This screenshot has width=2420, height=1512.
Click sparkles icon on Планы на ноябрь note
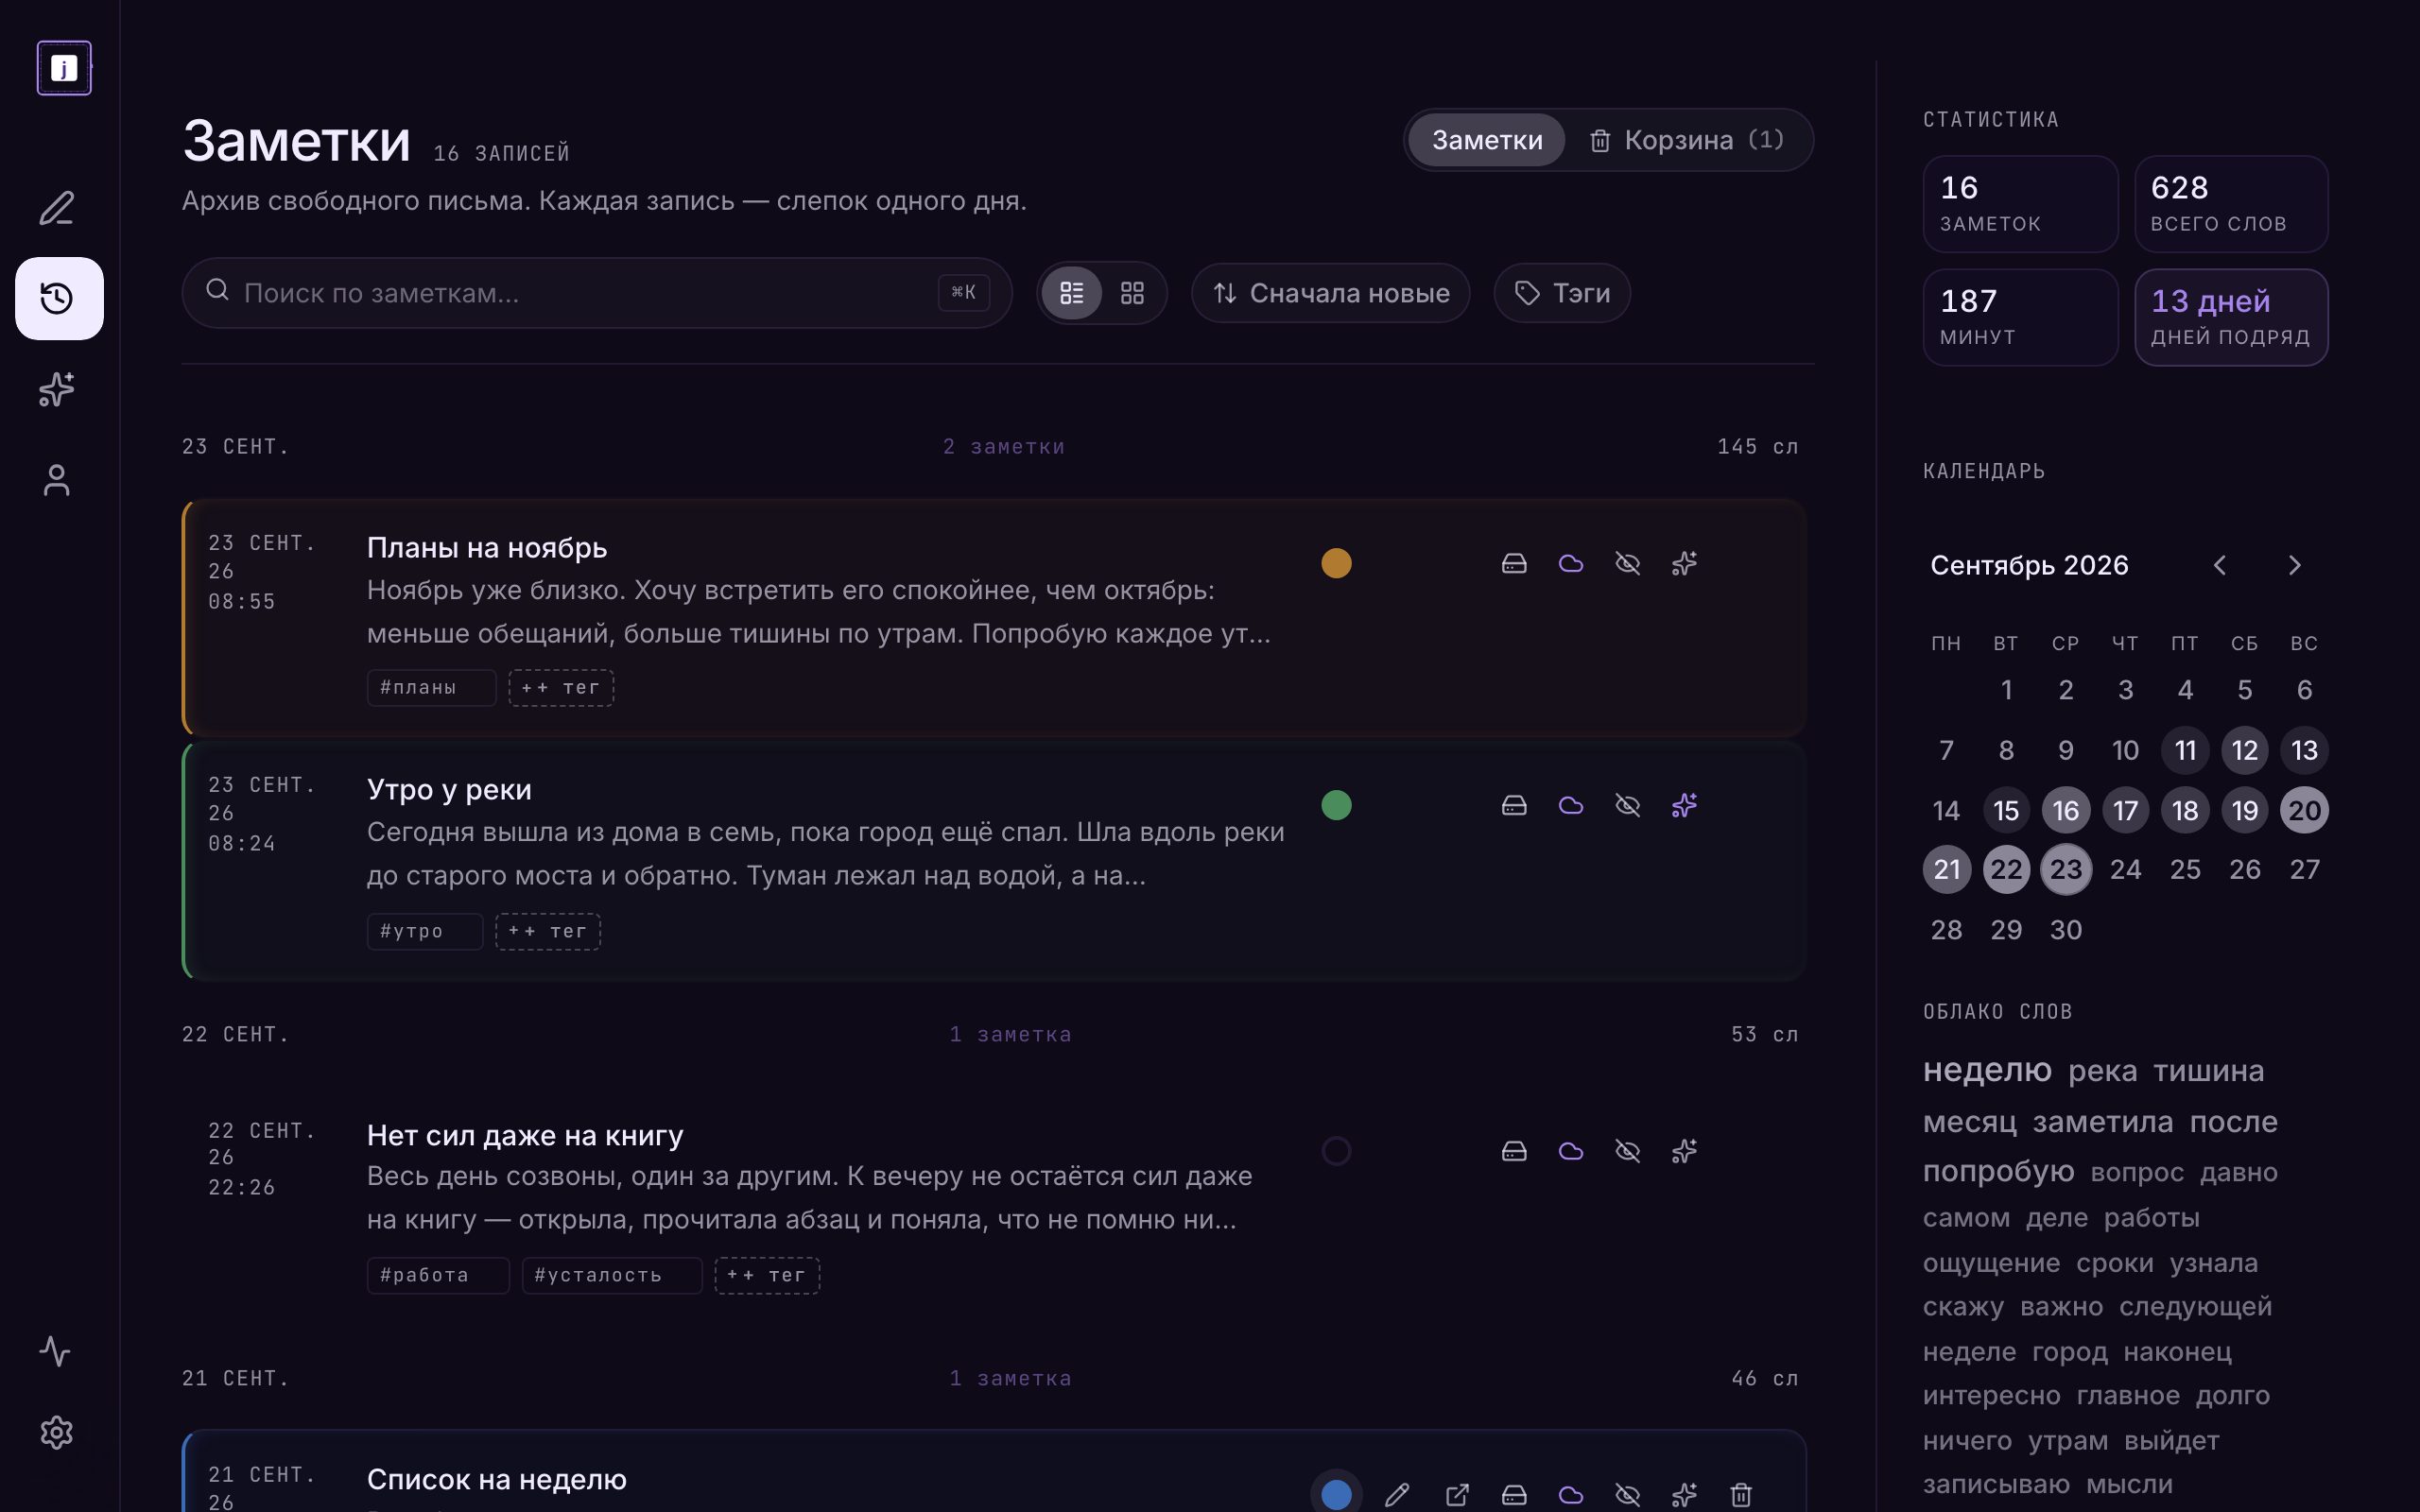[1684, 563]
